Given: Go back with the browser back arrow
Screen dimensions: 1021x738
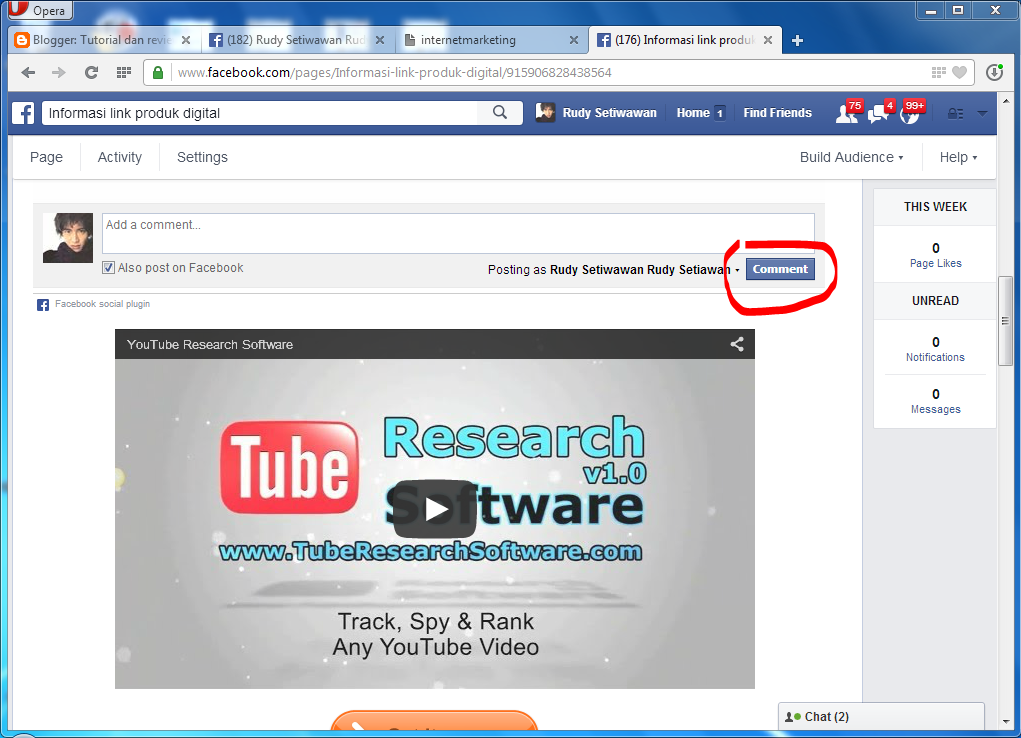Looking at the screenshot, I should coord(28,72).
